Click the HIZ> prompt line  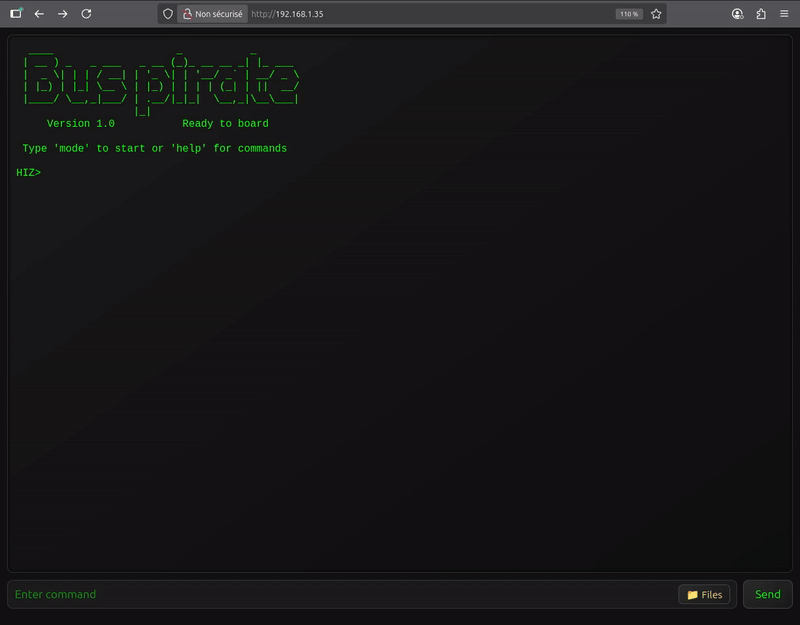point(29,173)
